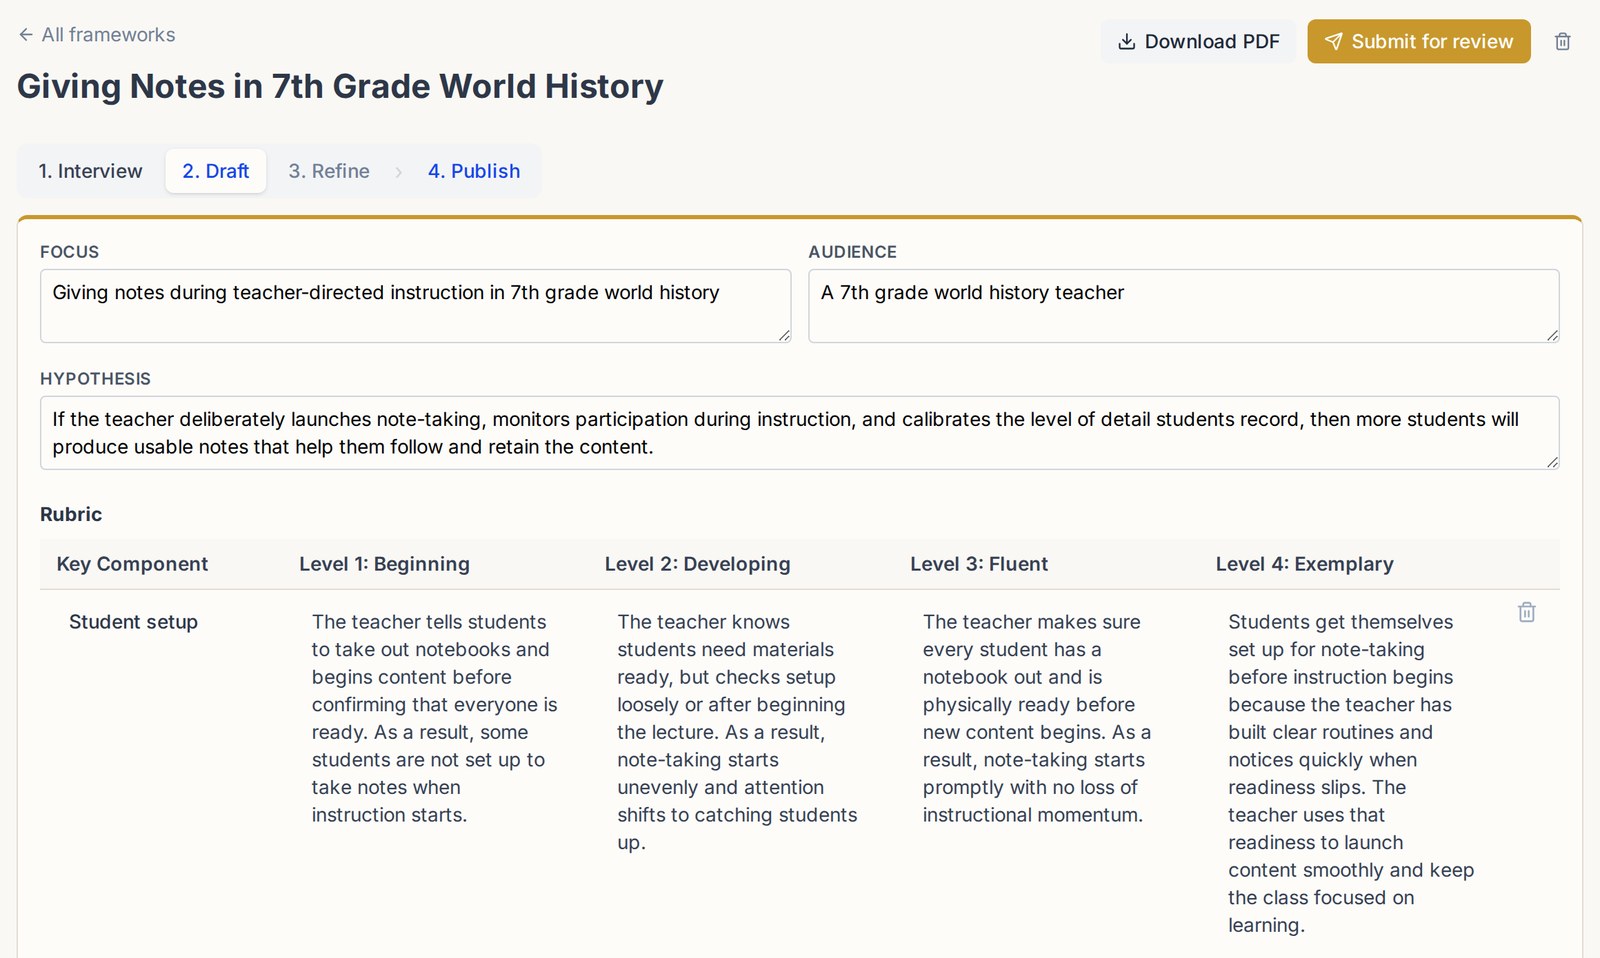Click the back arrow beside All frameworks

point(26,35)
